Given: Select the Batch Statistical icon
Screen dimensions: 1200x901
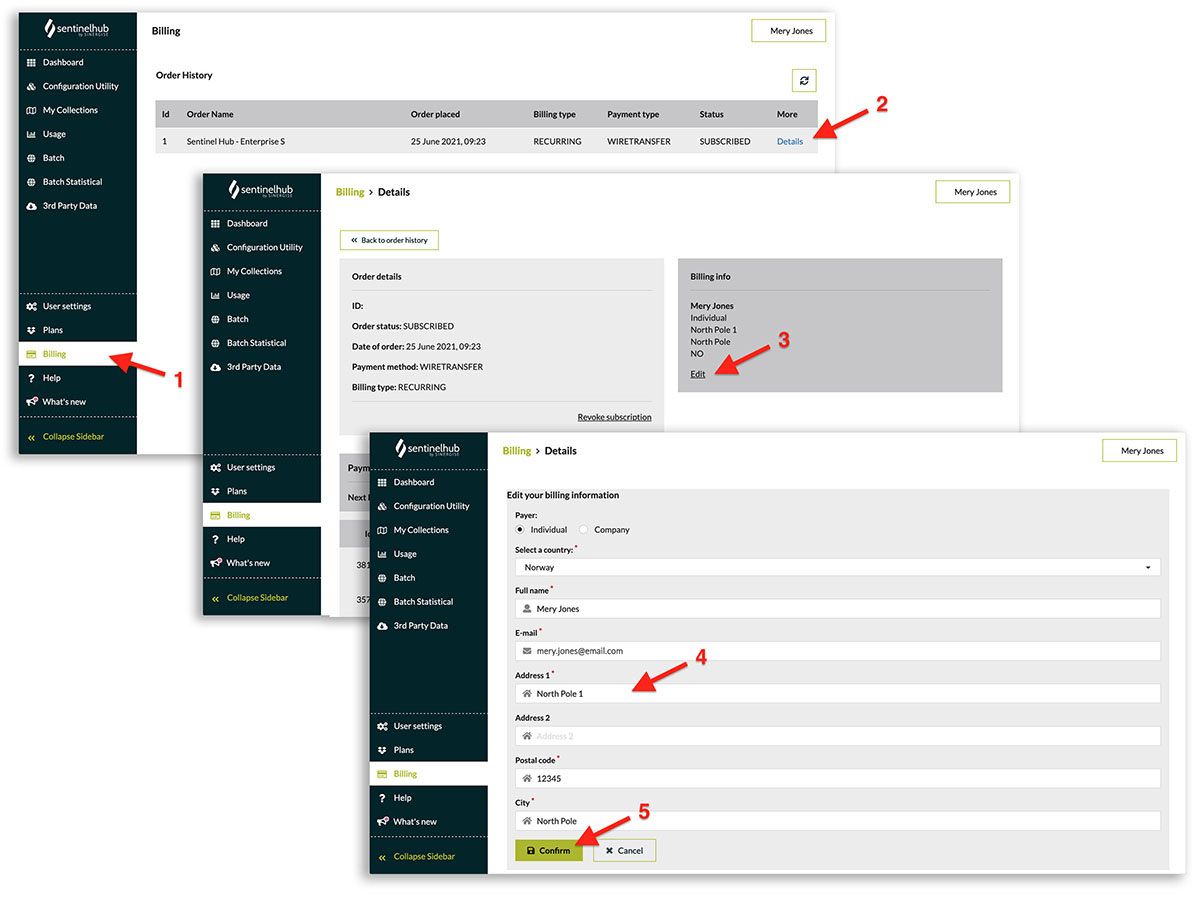Looking at the screenshot, I should (31, 182).
